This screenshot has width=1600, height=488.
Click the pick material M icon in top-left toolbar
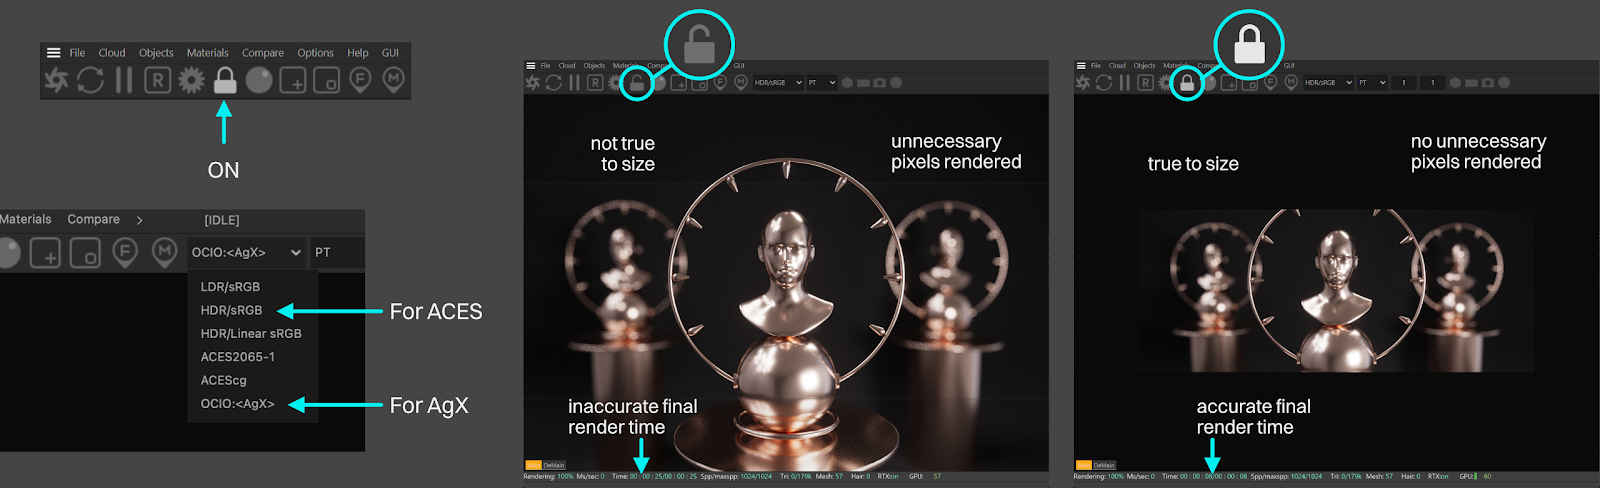394,80
